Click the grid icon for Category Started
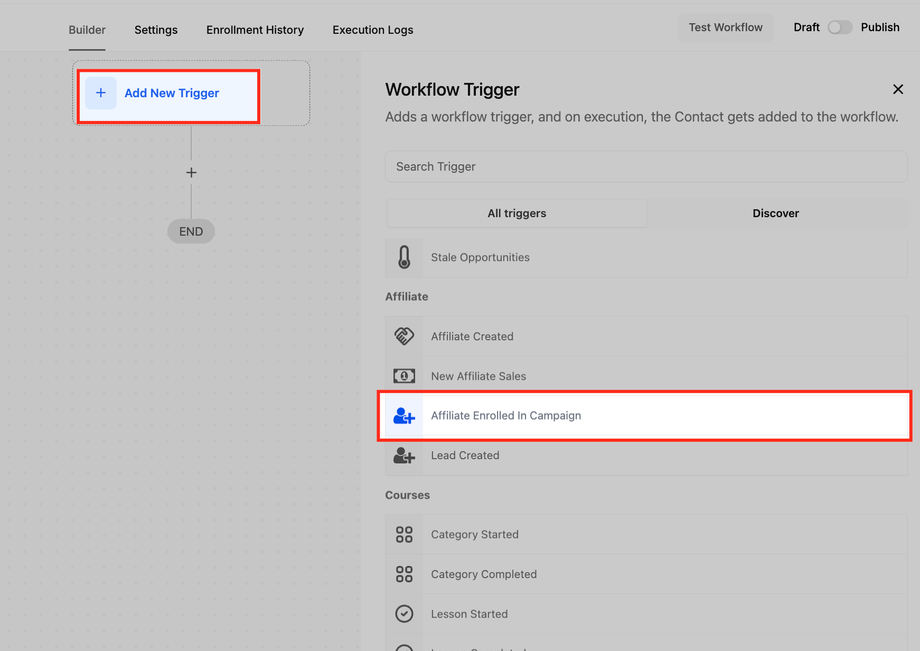920x651 pixels. tap(404, 535)
